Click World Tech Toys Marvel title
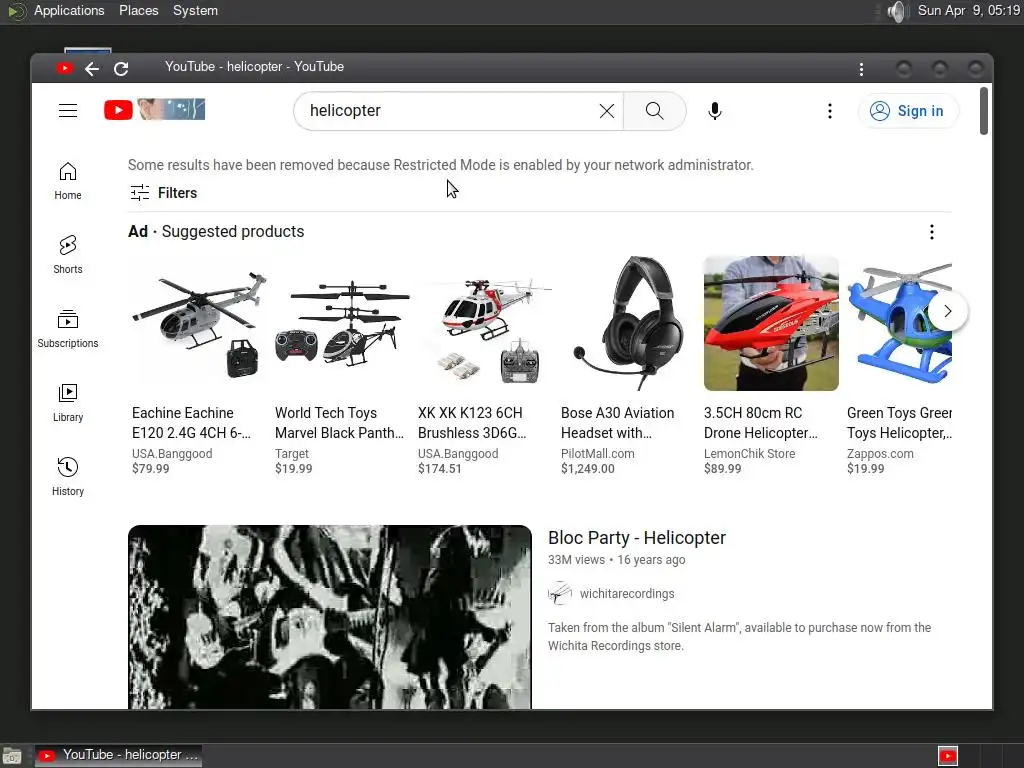Image resolution: width=1024 pixels, height=768 pixels. tap(340, 423)
